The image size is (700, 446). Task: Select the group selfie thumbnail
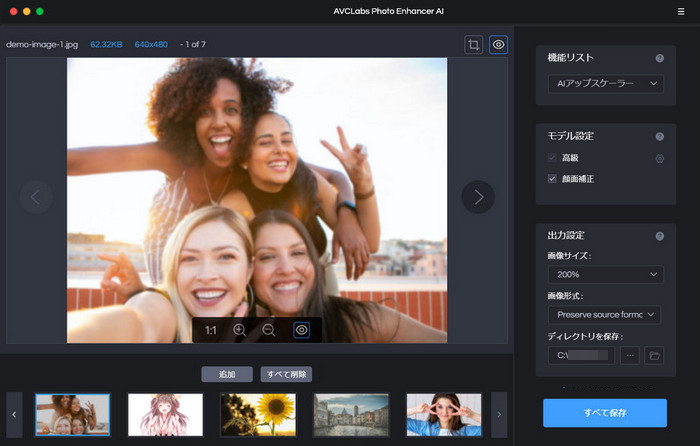[x=73, y=415]
